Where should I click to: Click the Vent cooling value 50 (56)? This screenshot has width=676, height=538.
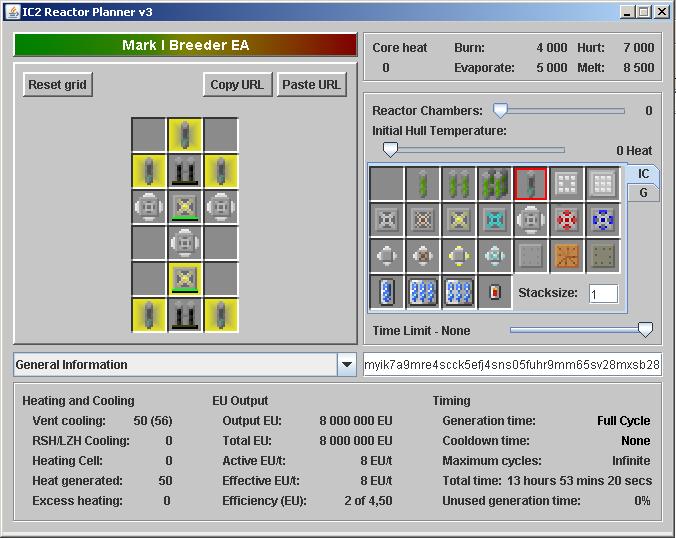(153, 421)
